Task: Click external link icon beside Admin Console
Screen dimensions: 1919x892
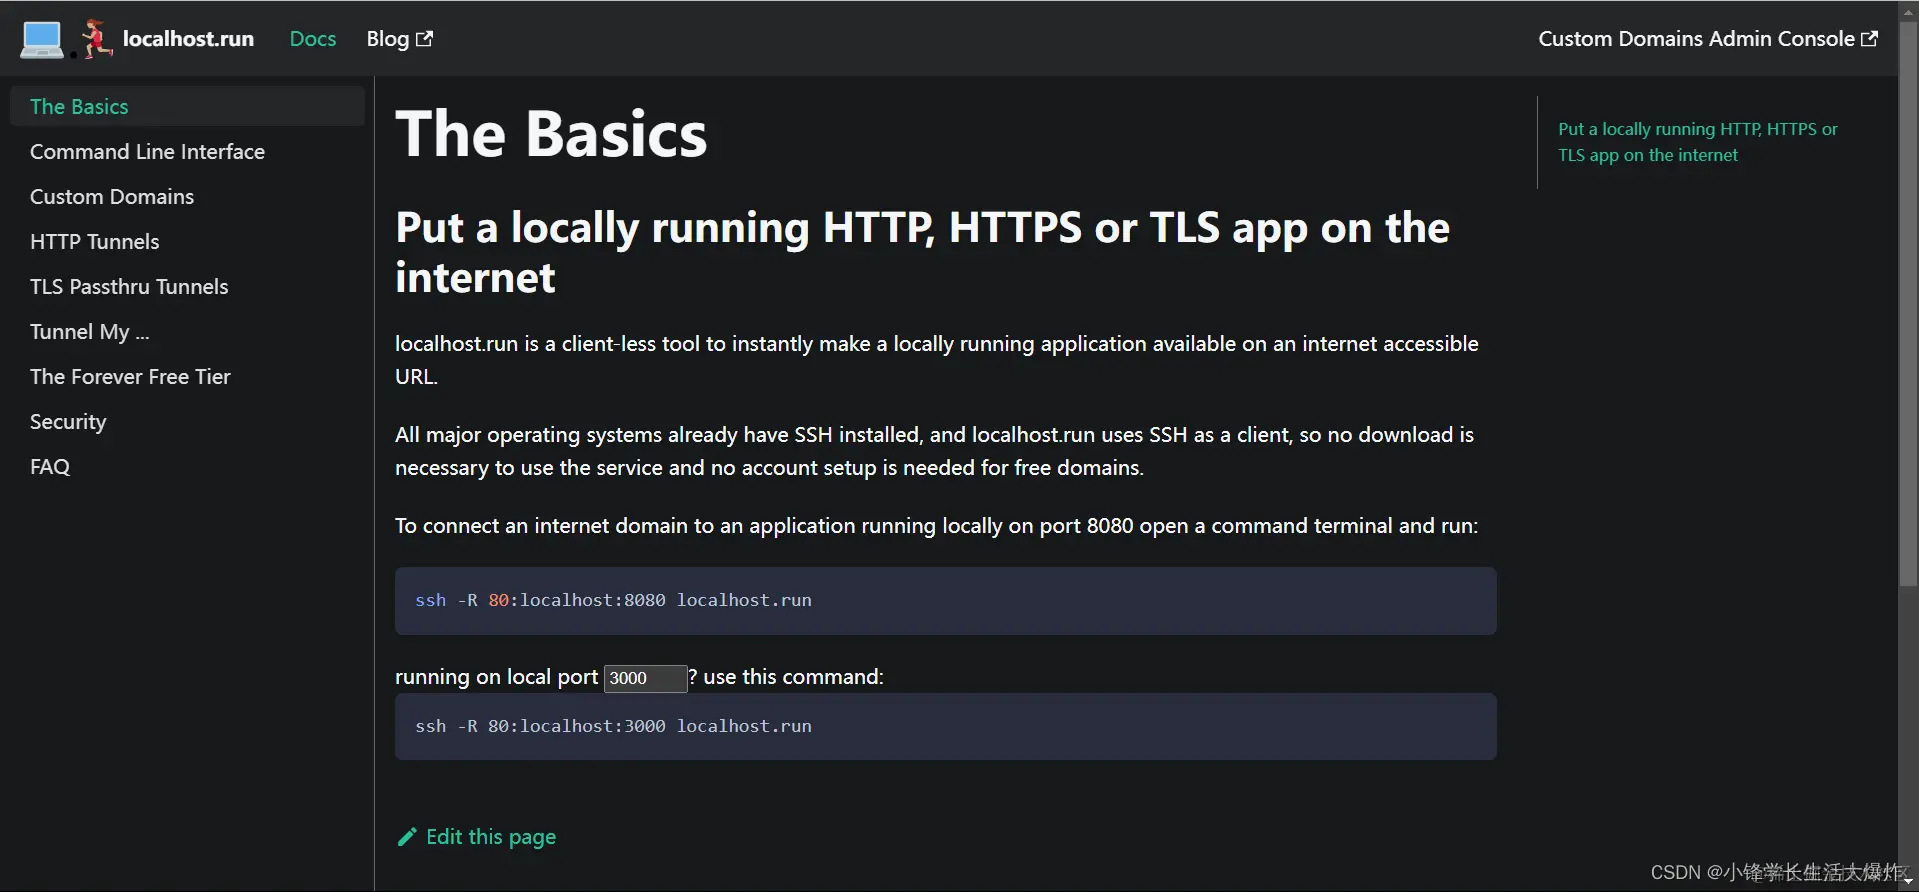Action: [x=1869, y=38]
